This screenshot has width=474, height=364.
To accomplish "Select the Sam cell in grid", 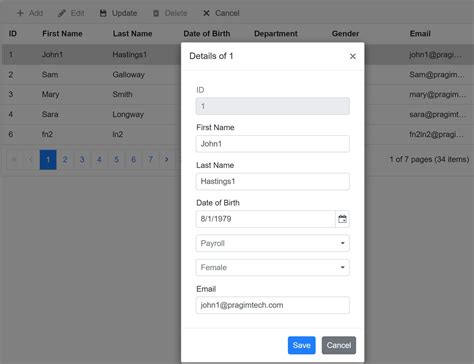I will 50,75.
